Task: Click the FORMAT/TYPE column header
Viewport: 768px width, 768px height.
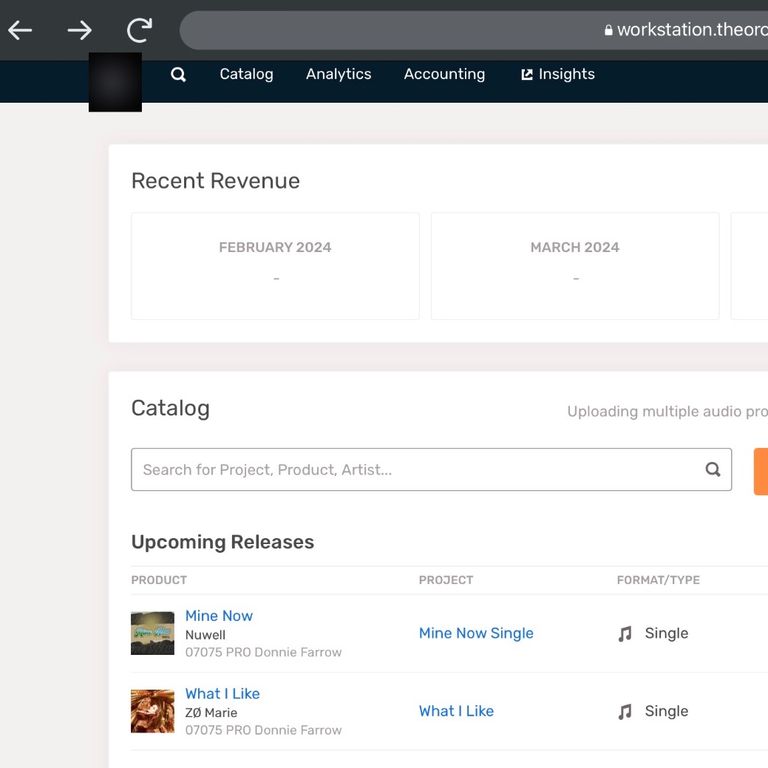Action: [x=658, y=580]
